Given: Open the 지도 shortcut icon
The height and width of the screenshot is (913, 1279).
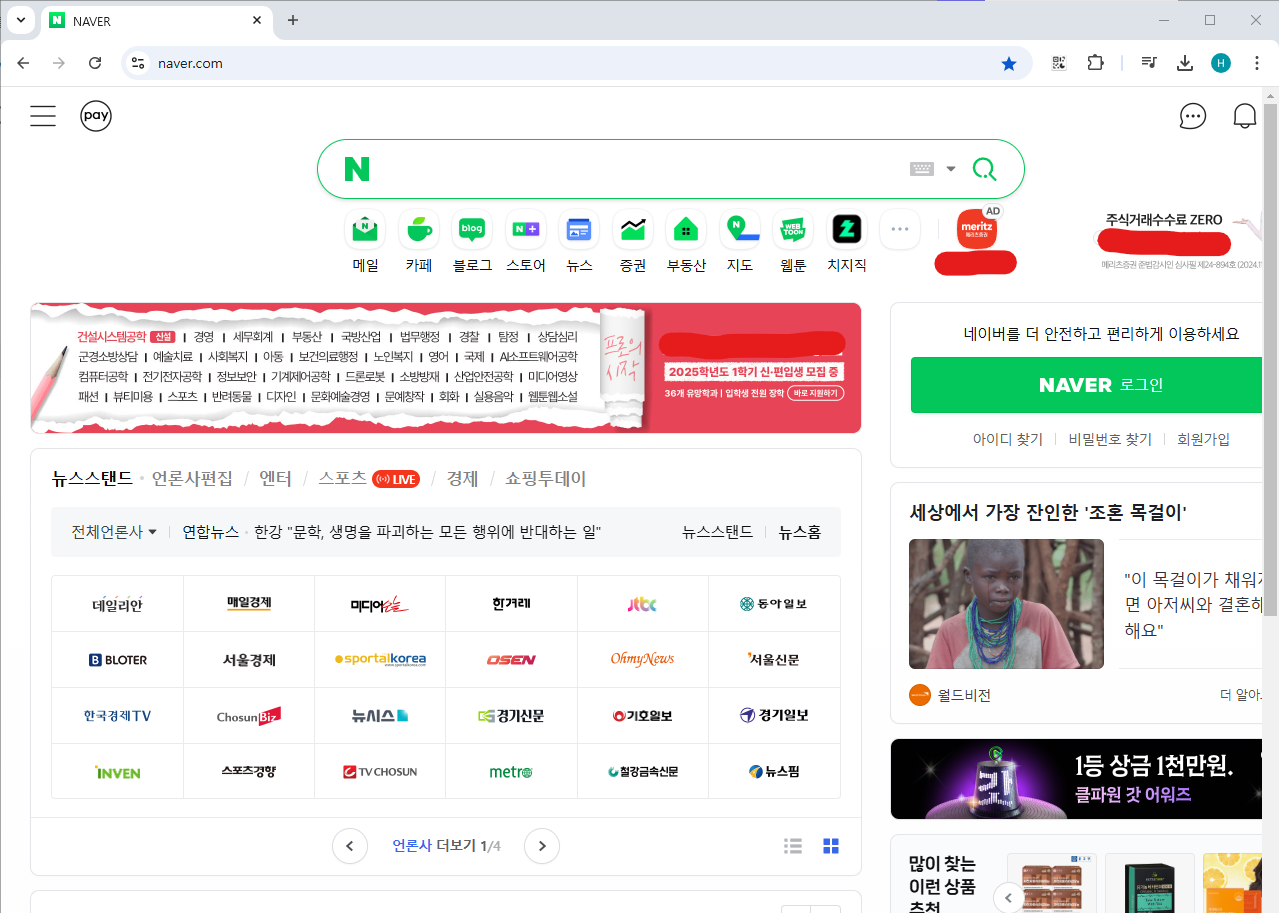Looking at the screenshot, I should coord(740,230).
